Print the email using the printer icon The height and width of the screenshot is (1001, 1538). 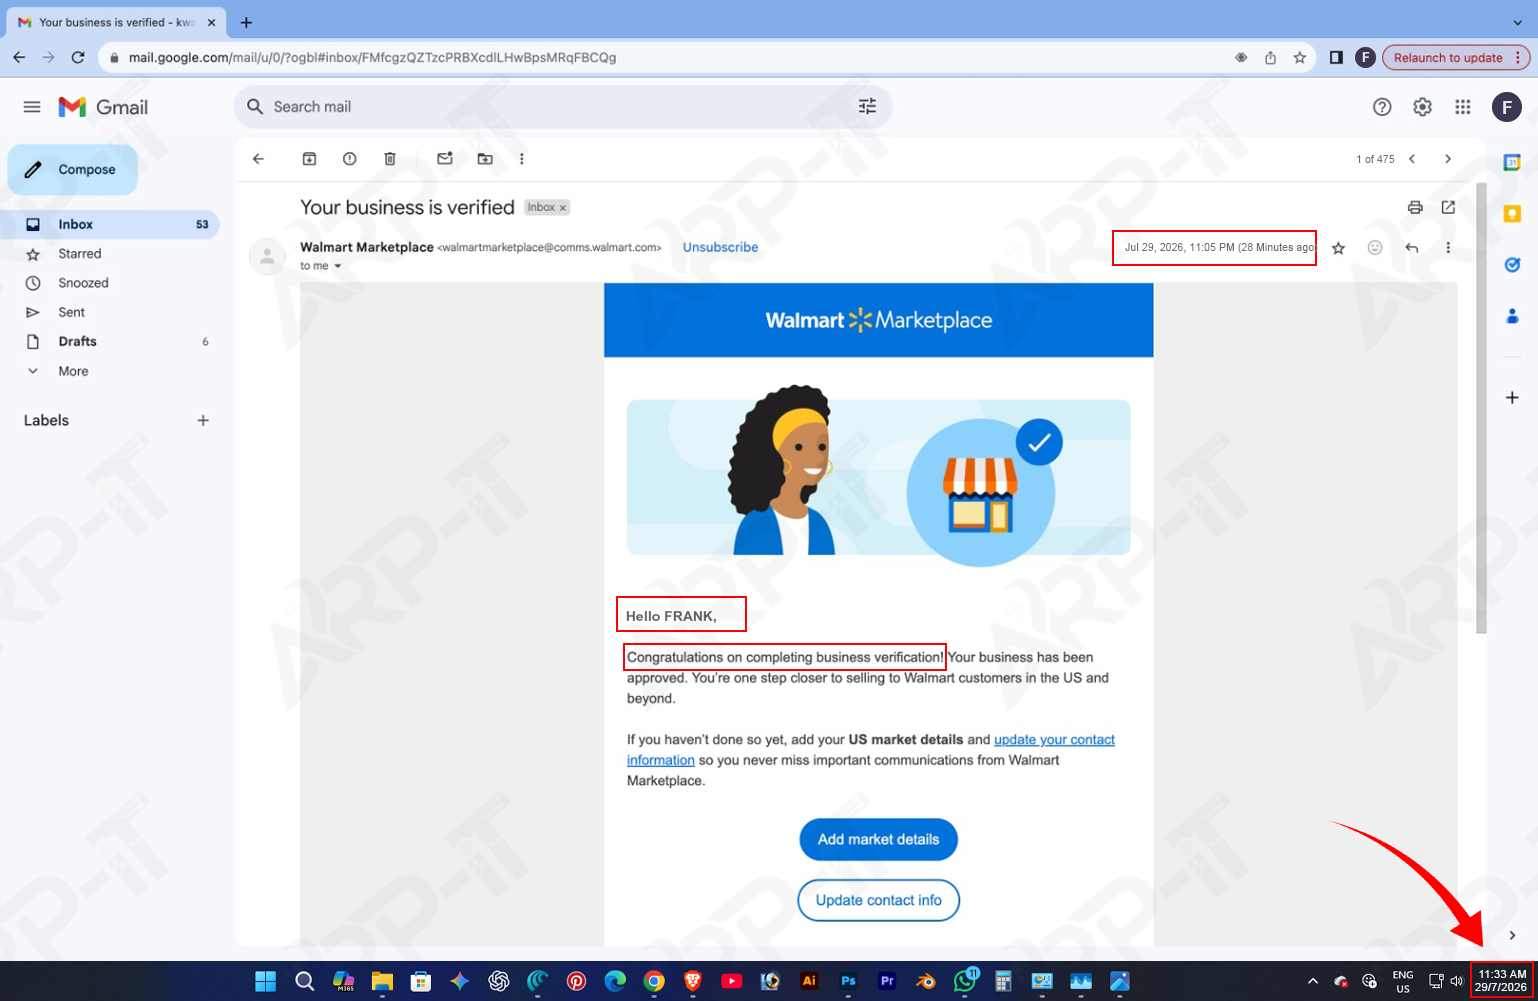[1415, 208]
